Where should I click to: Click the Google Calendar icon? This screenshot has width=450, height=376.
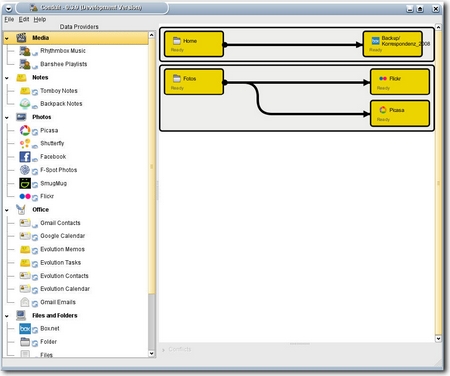point(25,236)
